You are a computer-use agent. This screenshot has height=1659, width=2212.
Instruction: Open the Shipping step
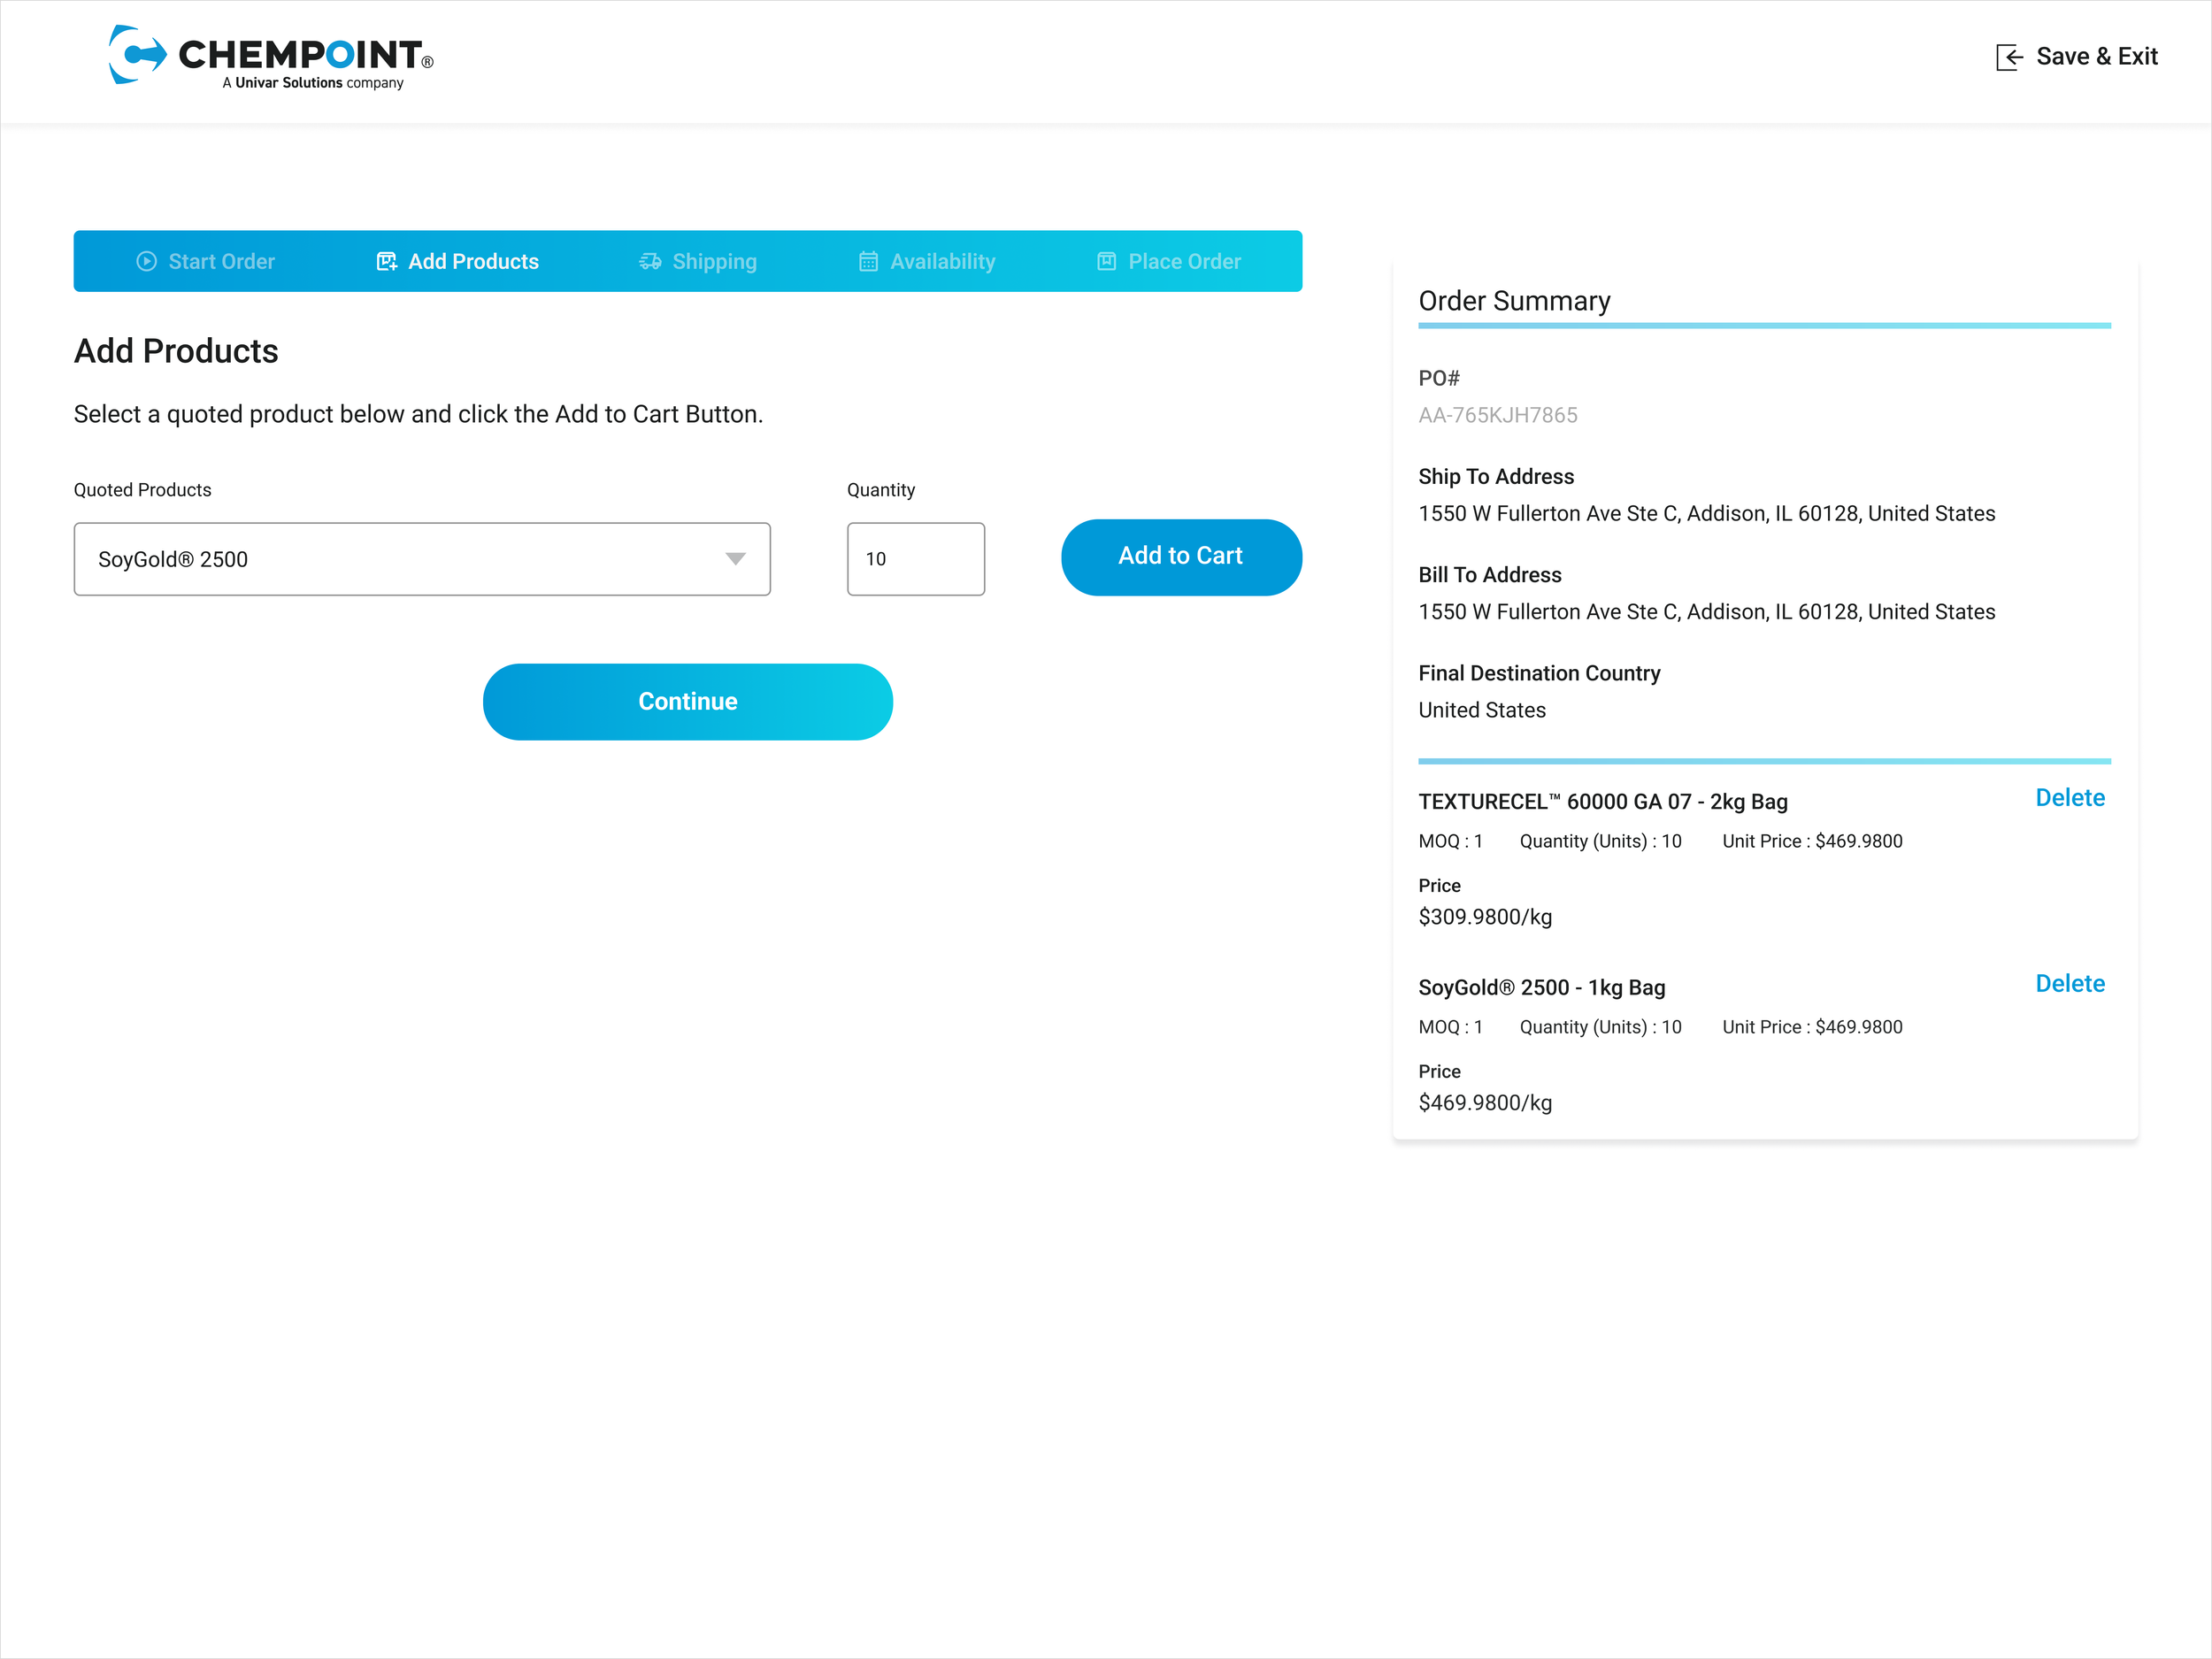click(698, 261)
